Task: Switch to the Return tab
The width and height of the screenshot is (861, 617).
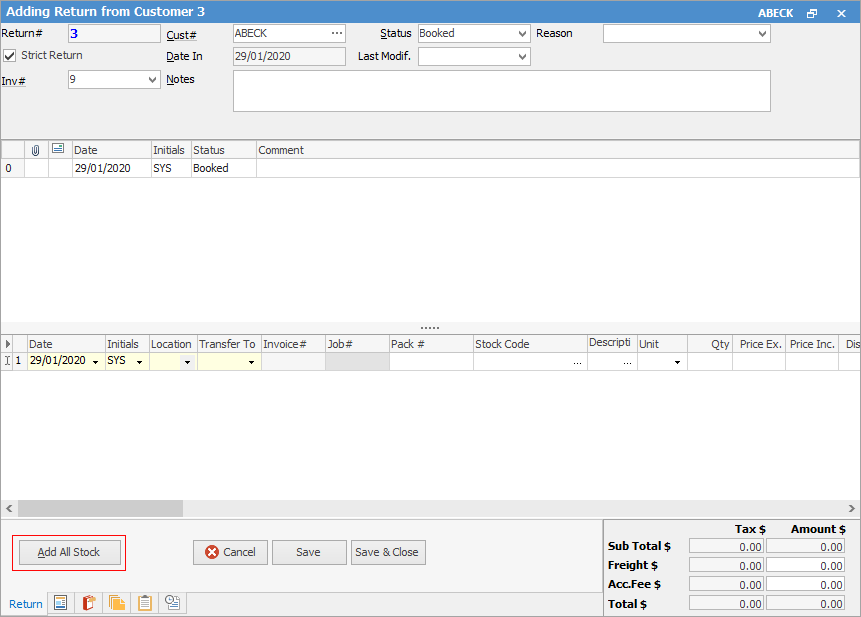Action: [x=26, y=604]
